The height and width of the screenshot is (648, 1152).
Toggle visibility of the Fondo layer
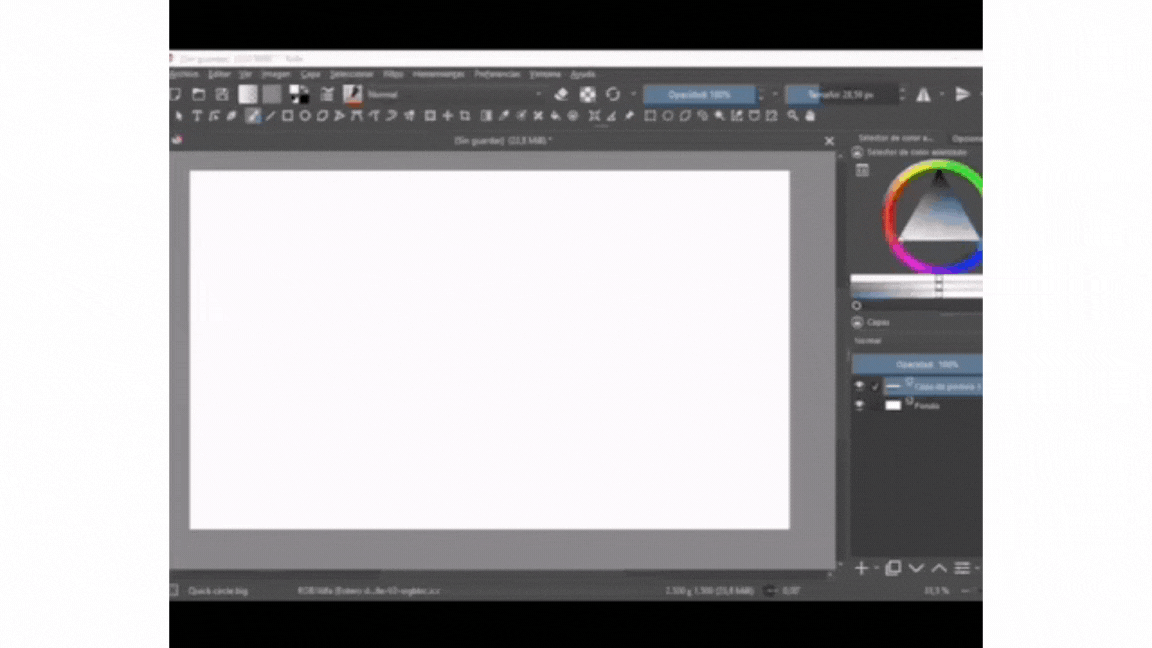(859, 405)
